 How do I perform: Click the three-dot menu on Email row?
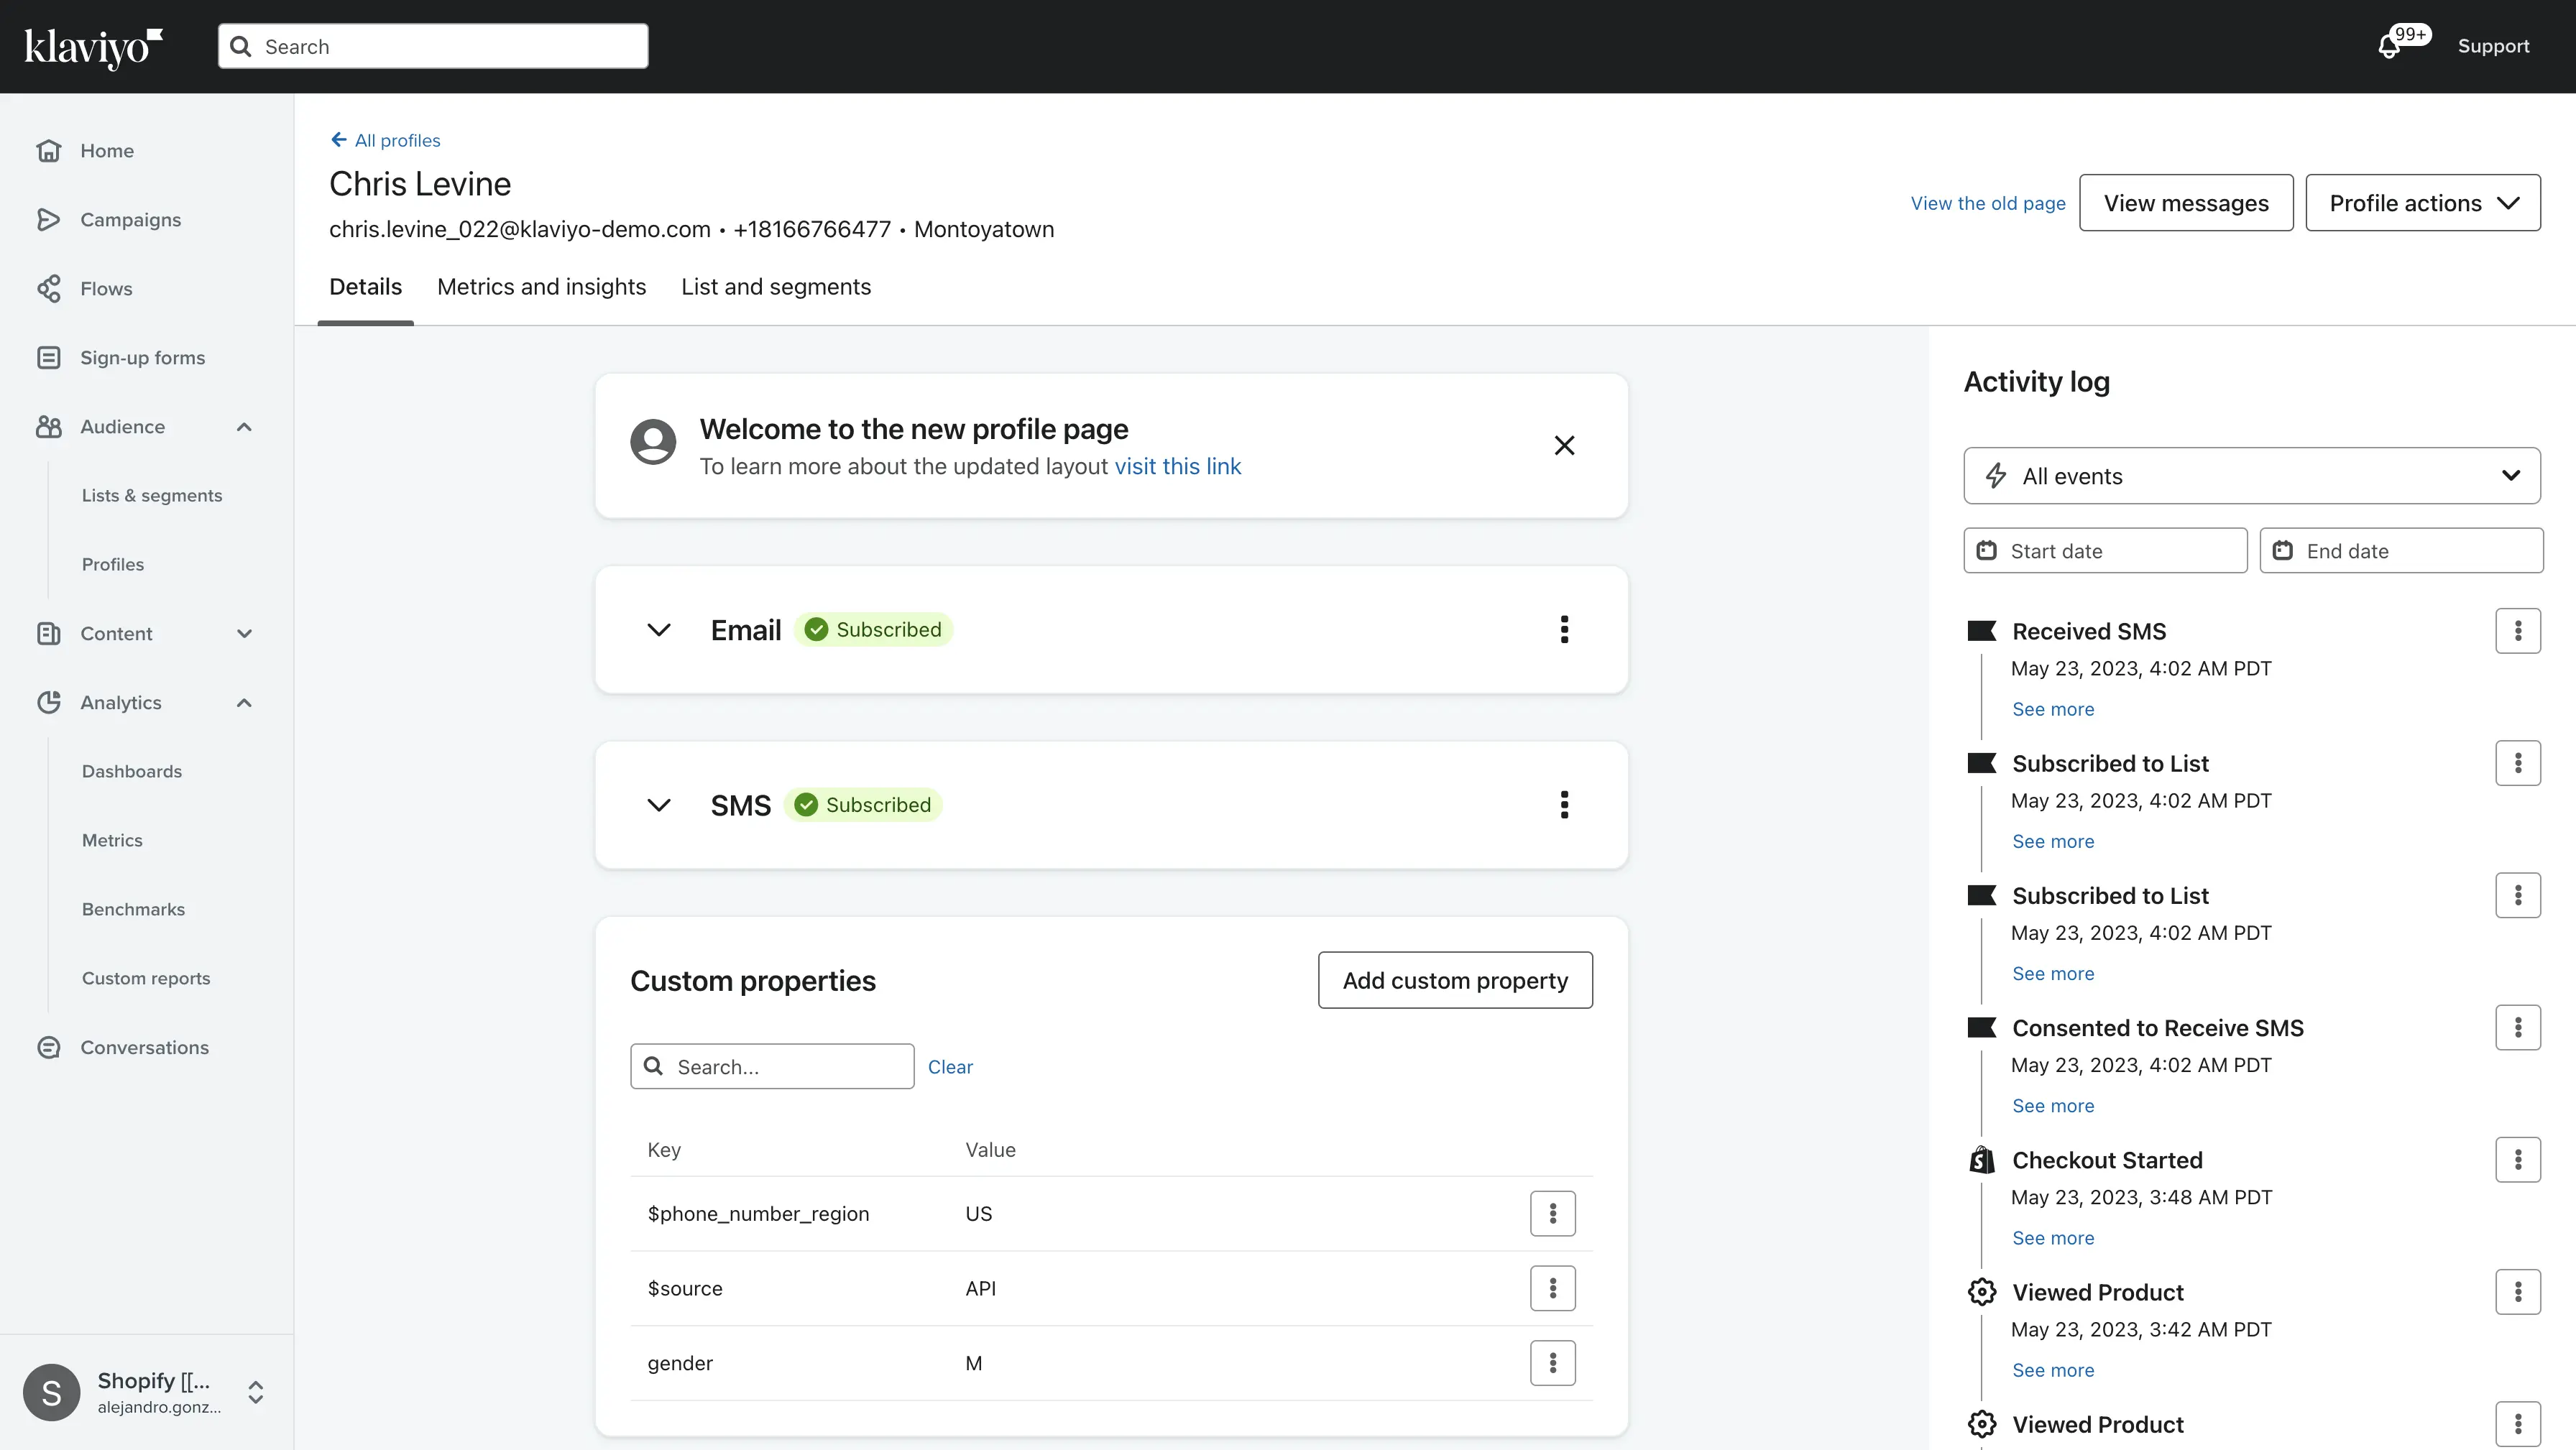point(1564,629)
